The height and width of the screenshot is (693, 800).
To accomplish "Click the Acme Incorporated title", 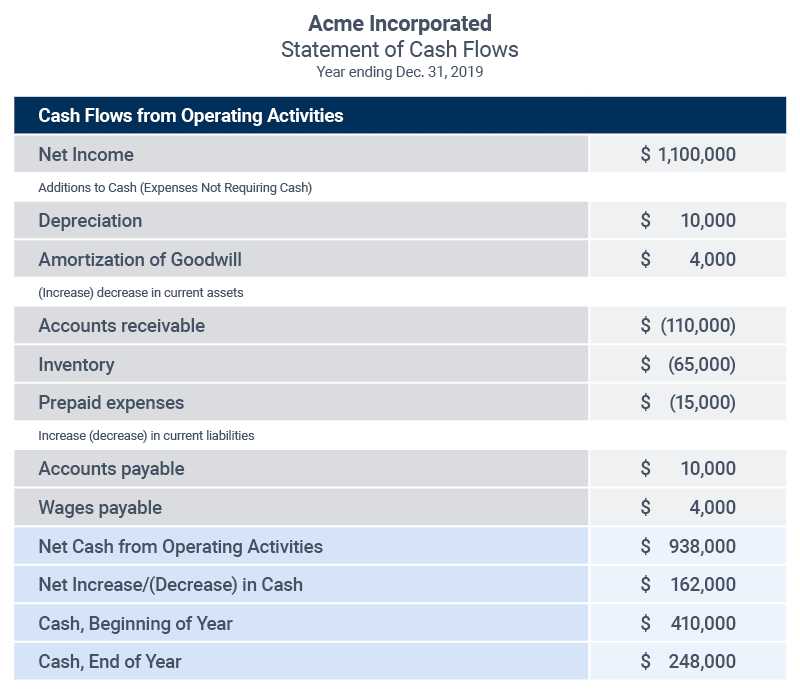I will 400,23.
